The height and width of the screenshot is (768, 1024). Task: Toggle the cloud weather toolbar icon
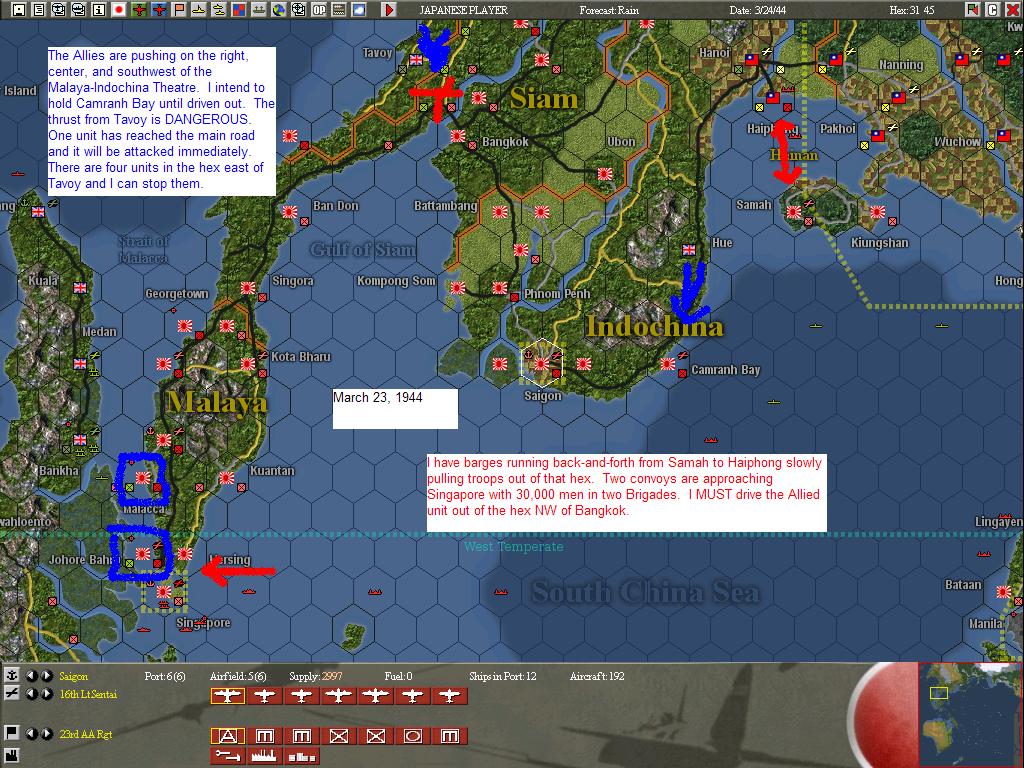coord(359,10)
